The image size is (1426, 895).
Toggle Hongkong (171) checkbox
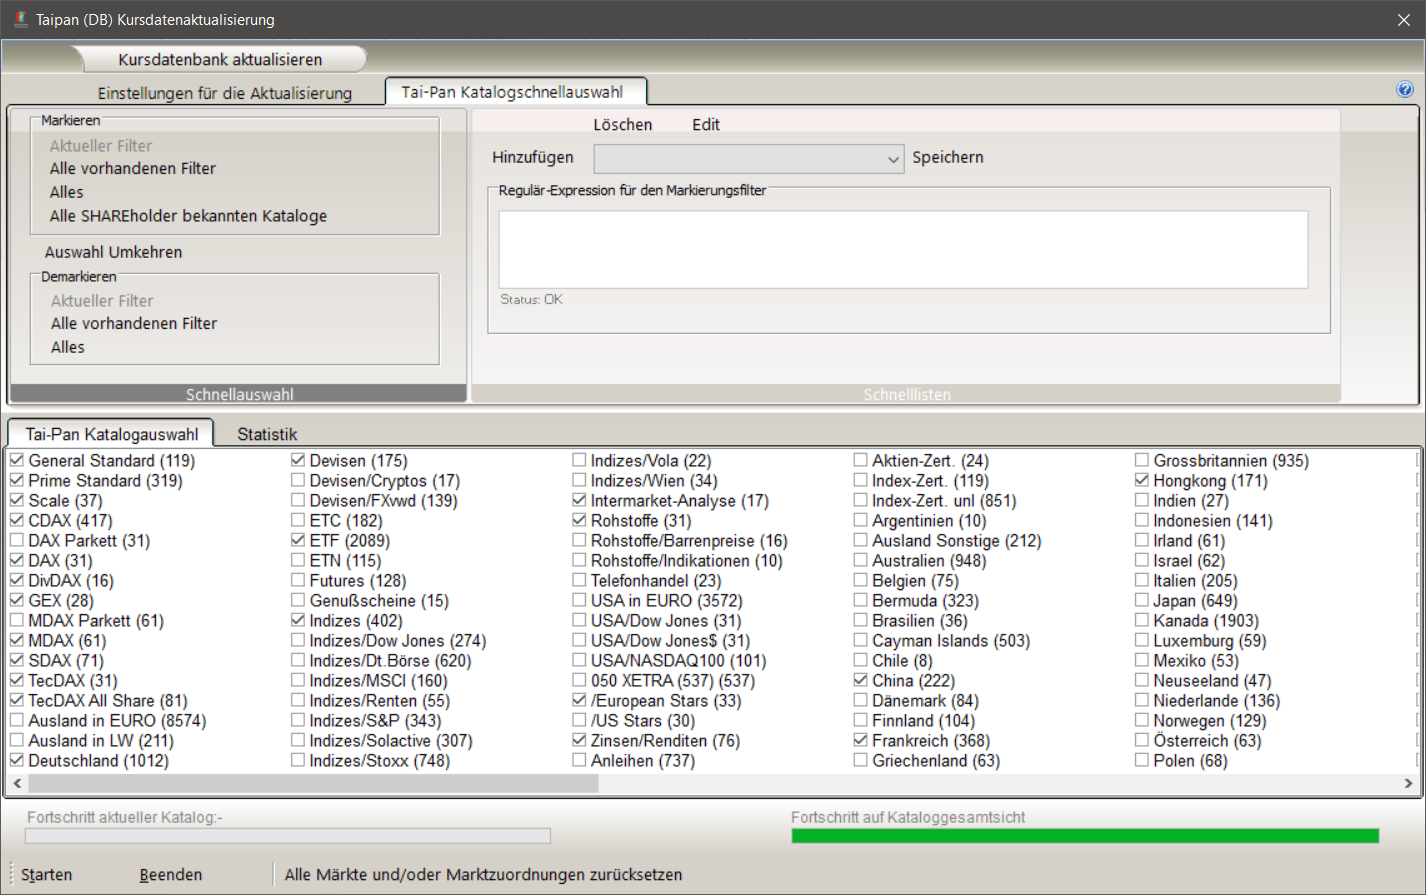tap(1142, 481)
